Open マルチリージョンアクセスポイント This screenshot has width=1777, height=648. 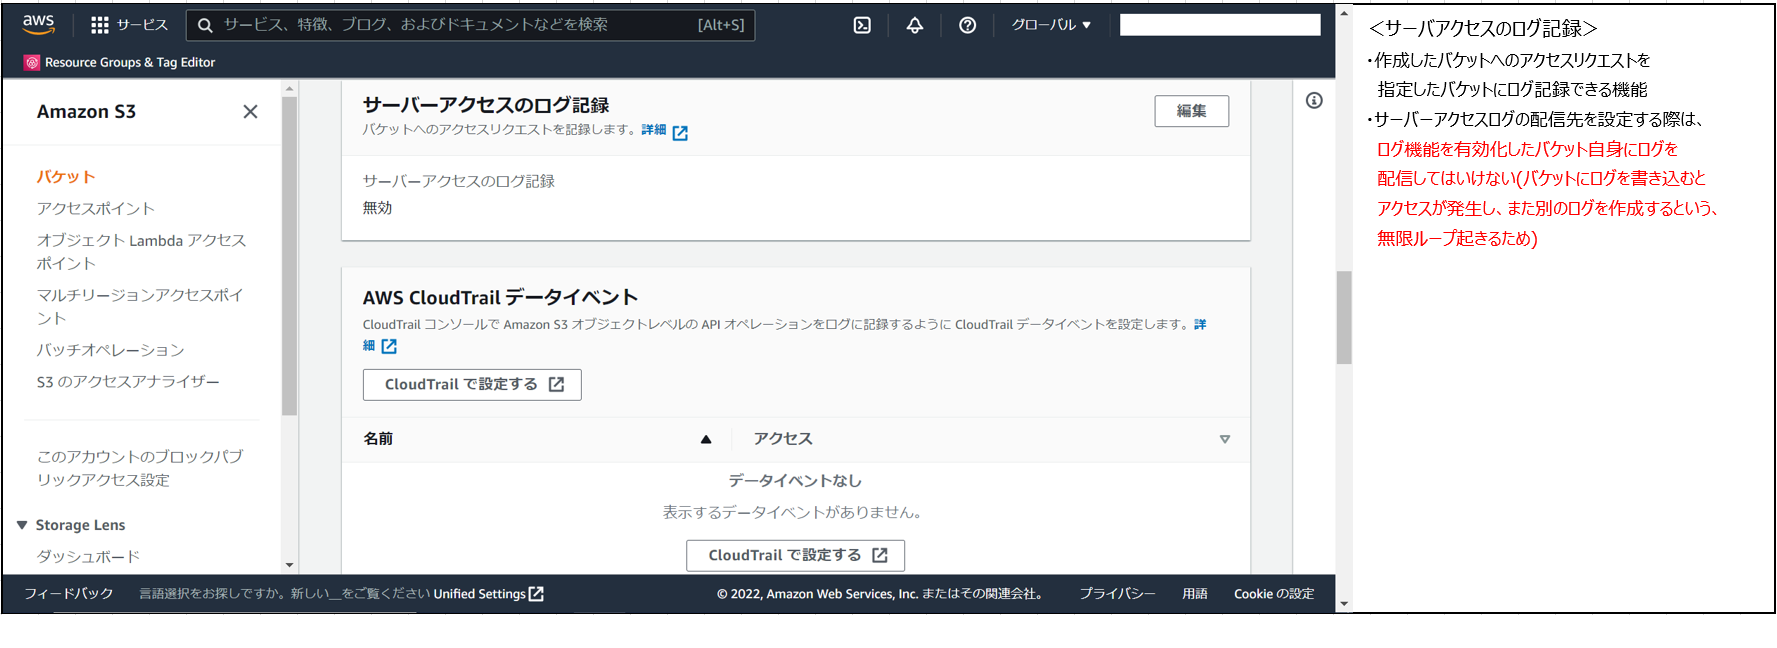click(x=140, y=307)
